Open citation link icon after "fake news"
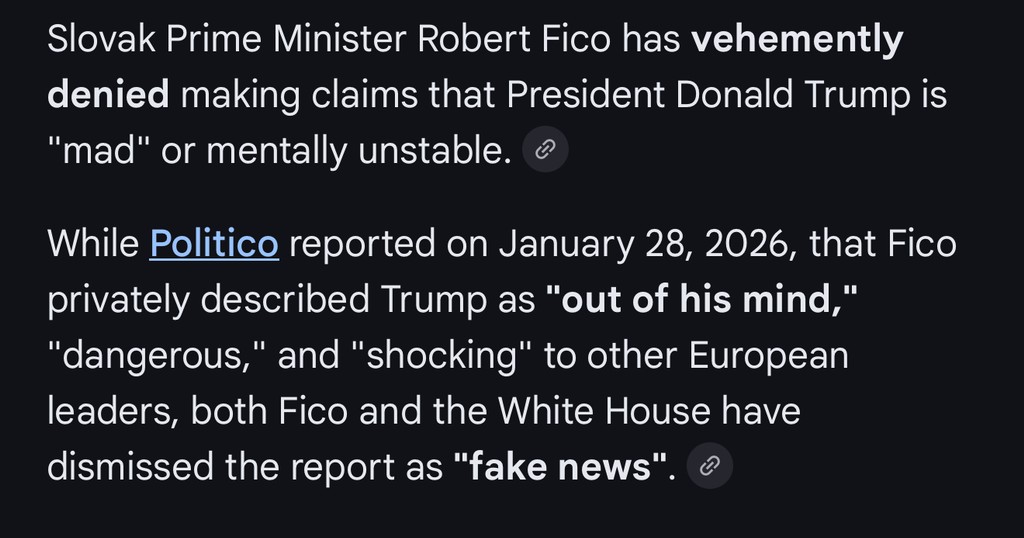This screenshot has width=1024, height=538. coord(709,466)
